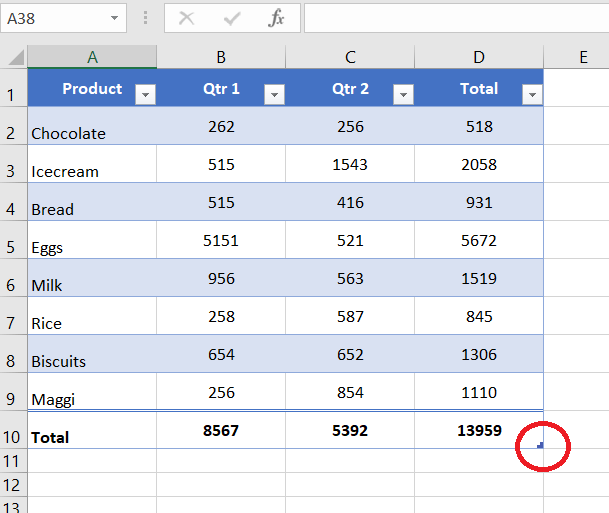Screen dimensions: 609x513
Task: Select cell with value 1306
Action: [479, 354]
